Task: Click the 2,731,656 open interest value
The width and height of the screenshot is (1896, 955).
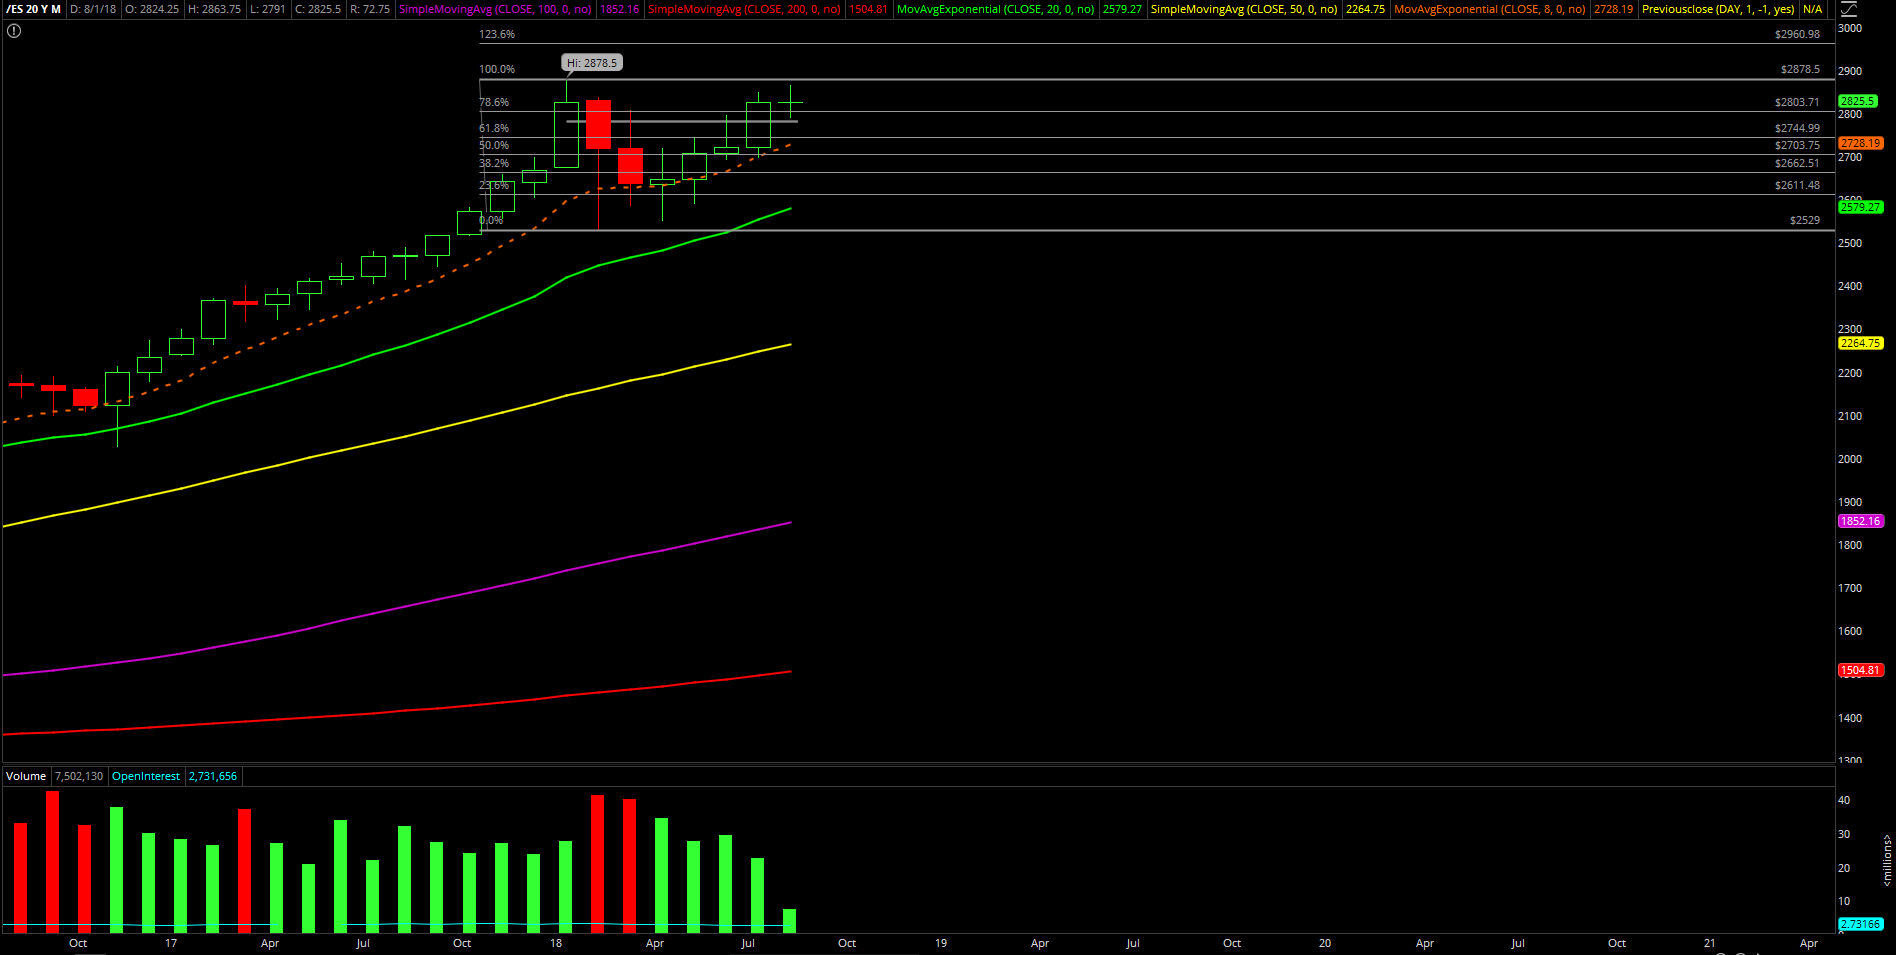Action: point(213,776)
